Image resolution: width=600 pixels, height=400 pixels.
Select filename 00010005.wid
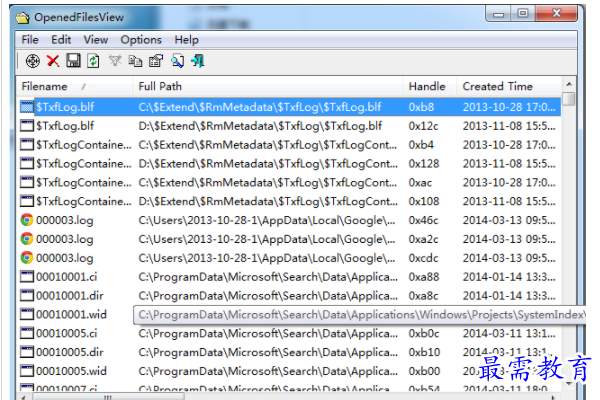(x=71, y=371)
